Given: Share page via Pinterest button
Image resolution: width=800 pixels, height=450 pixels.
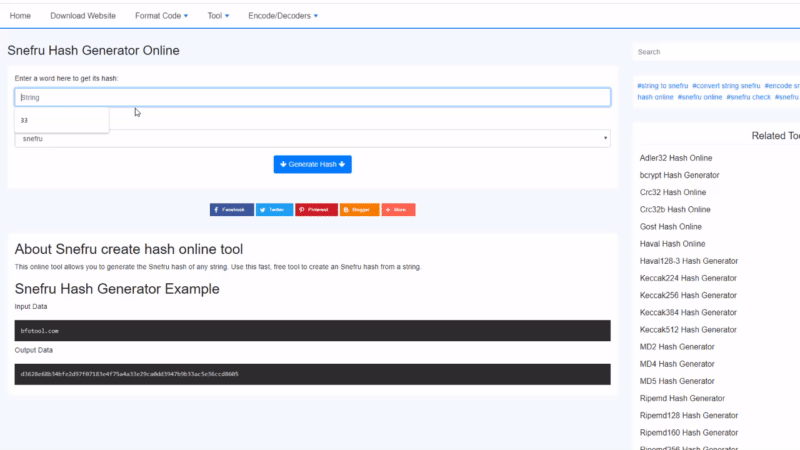Looking at the screenshot, I should [316, 210].
